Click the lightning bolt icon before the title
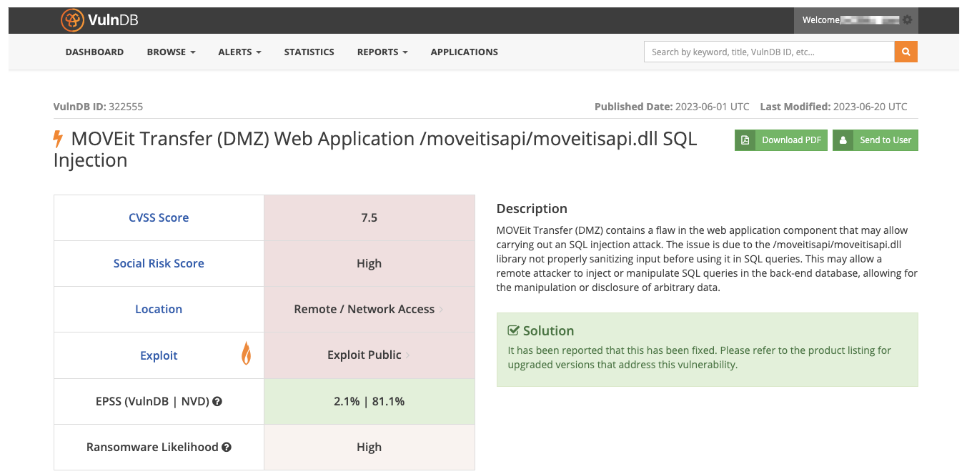962x472 pixels. pyautogui.click(x=58, y=139)
